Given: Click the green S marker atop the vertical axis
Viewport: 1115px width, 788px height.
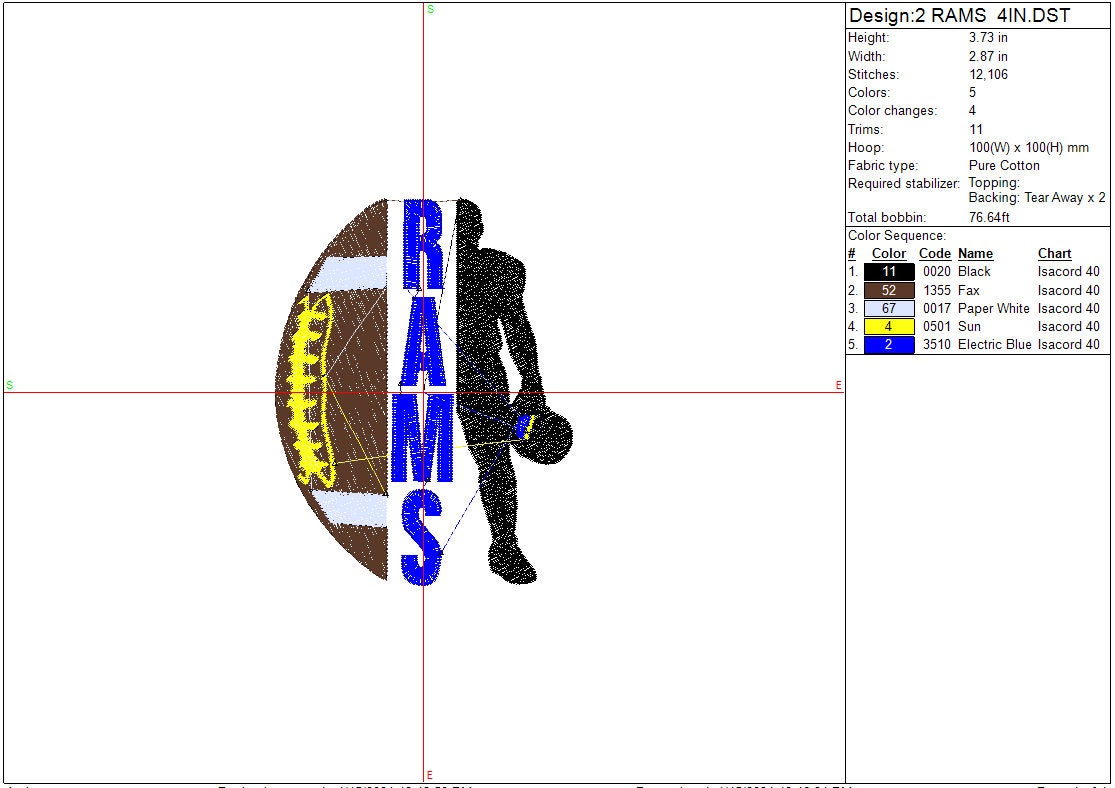Looking at the screenshot, I should (x=430, y=9).
